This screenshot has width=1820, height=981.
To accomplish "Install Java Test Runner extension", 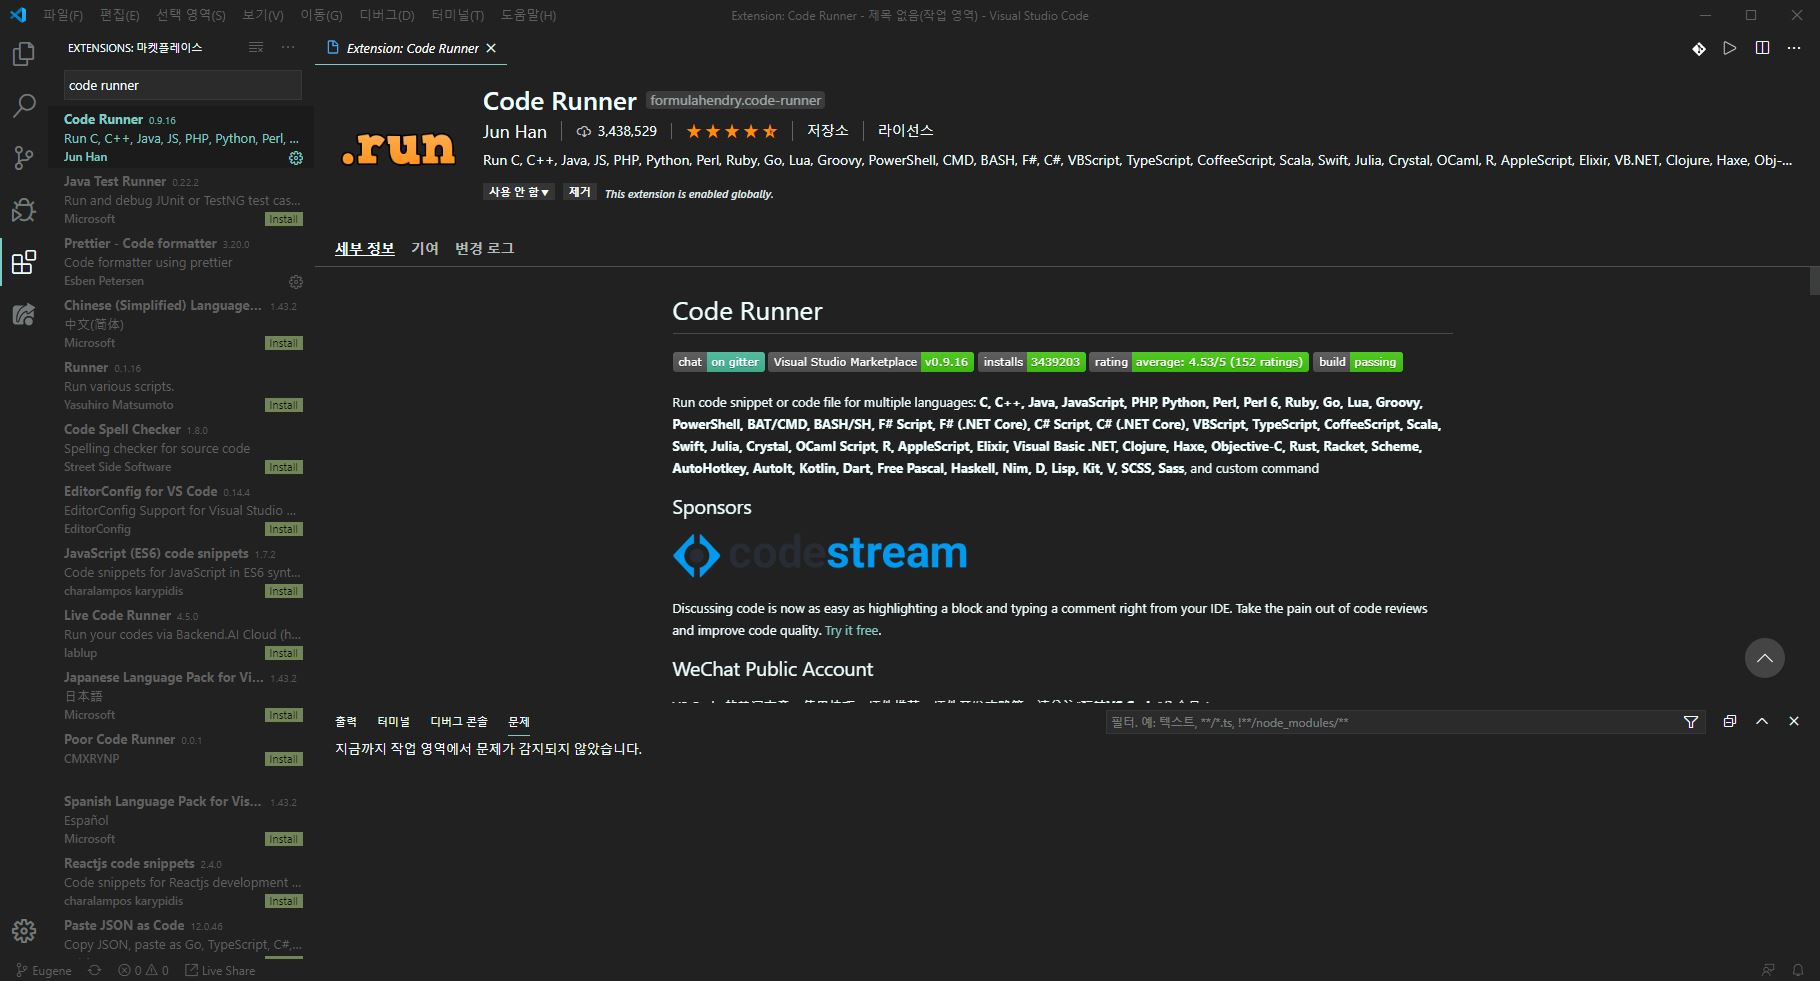I will pyautogui.click(x=283, y=219).
